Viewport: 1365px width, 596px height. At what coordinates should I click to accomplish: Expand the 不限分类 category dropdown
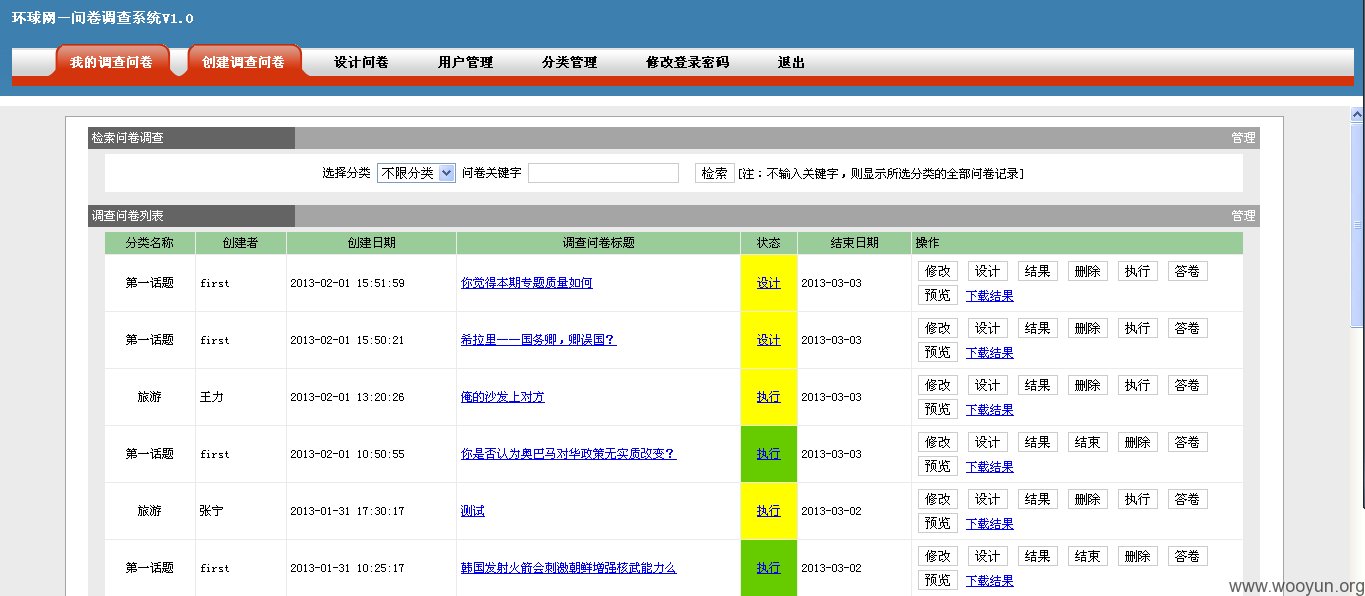pyautogui.click(x=416, y=173)
